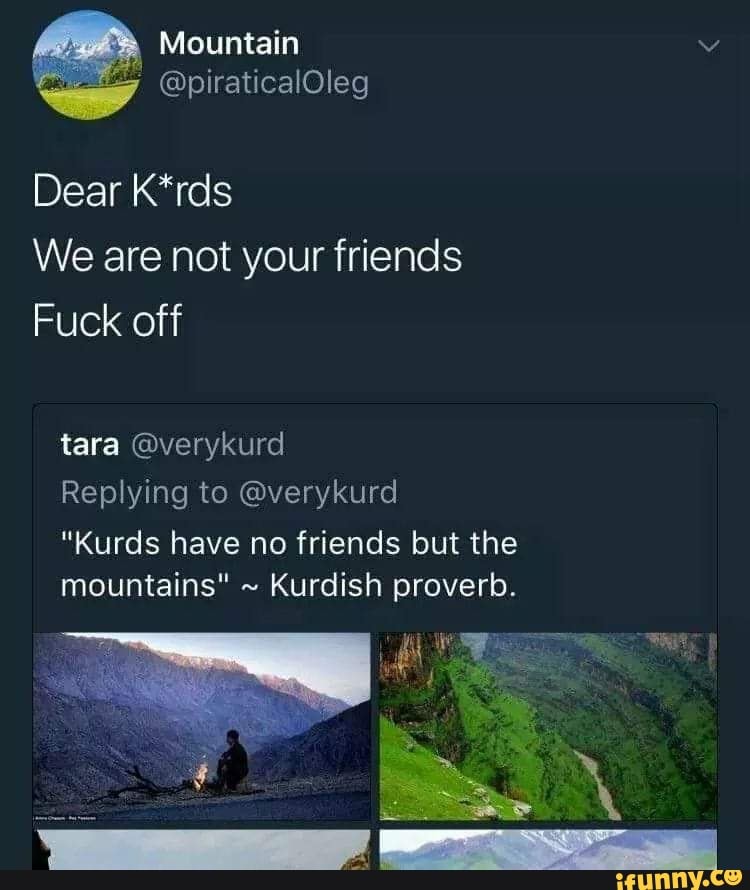Open the bottom-left partial photo
This screenshot has height=890, width=750.
click(x=202, y=849)
